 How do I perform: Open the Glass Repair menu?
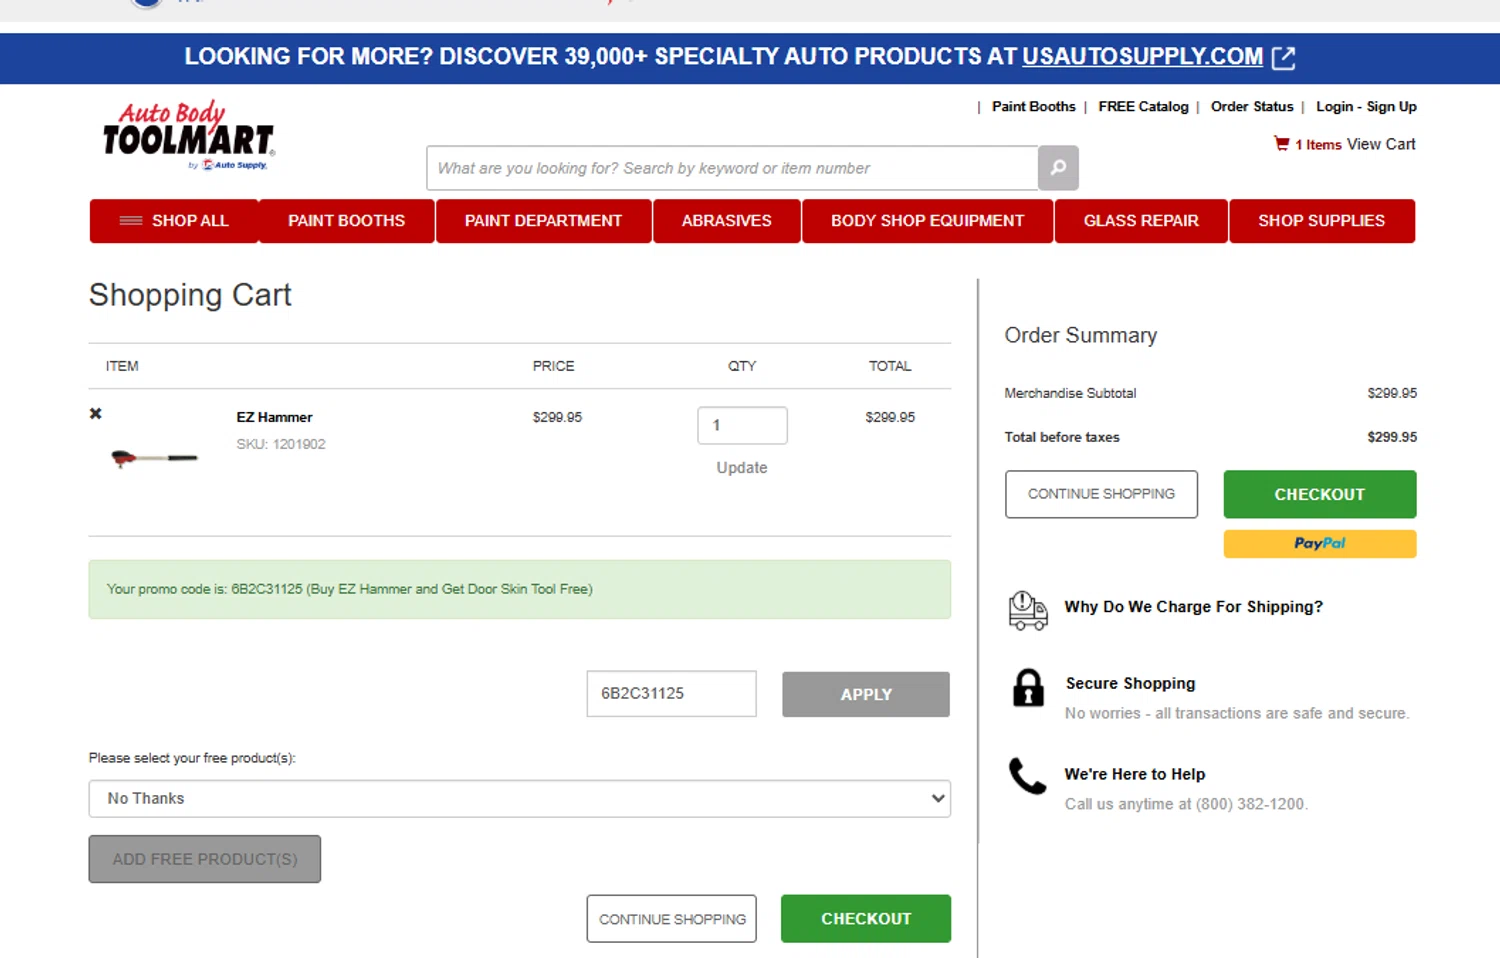(x=1141, y=221)
